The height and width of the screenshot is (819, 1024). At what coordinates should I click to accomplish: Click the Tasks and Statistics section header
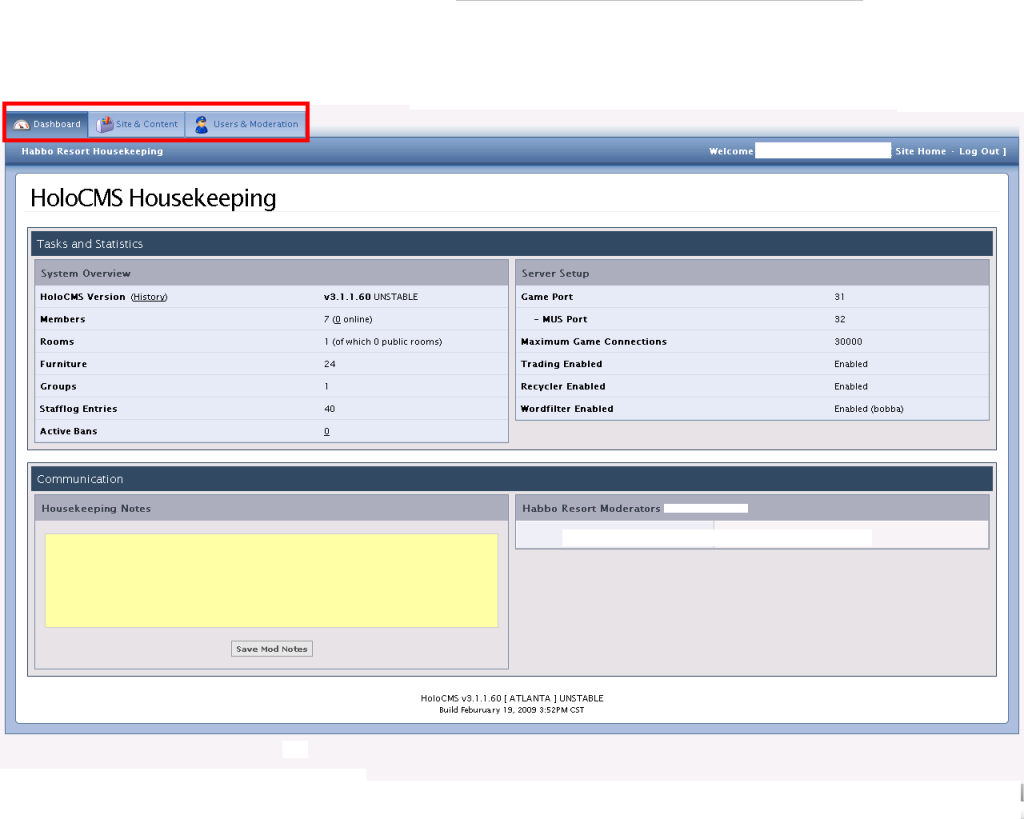[x=90, y=244]
